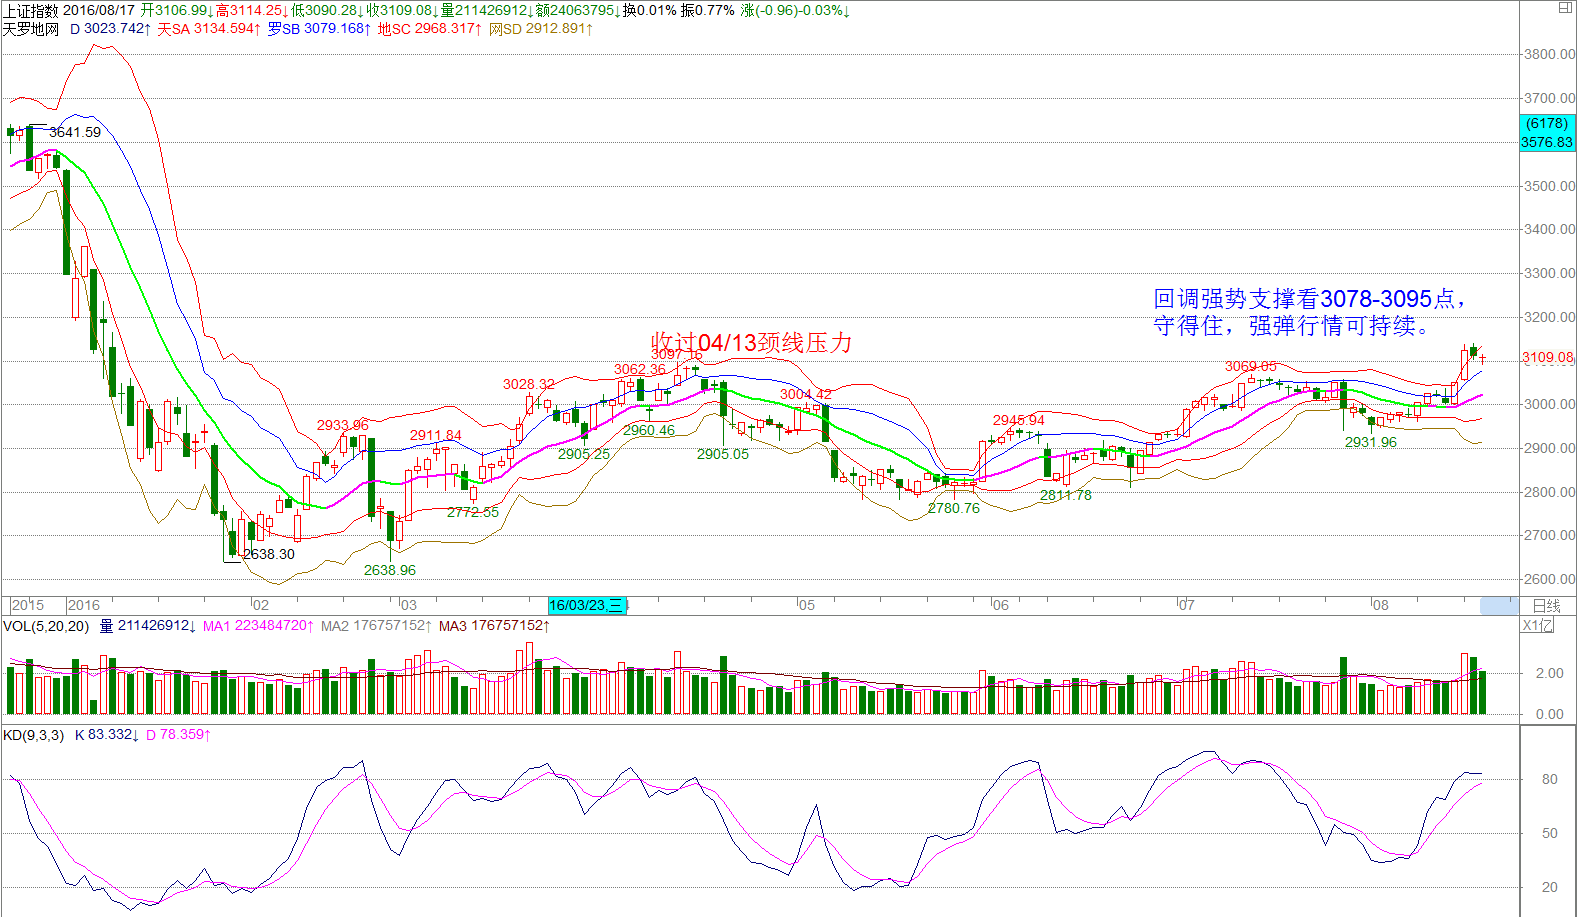Click the 天罗地网 indicator name

point(30,29)
